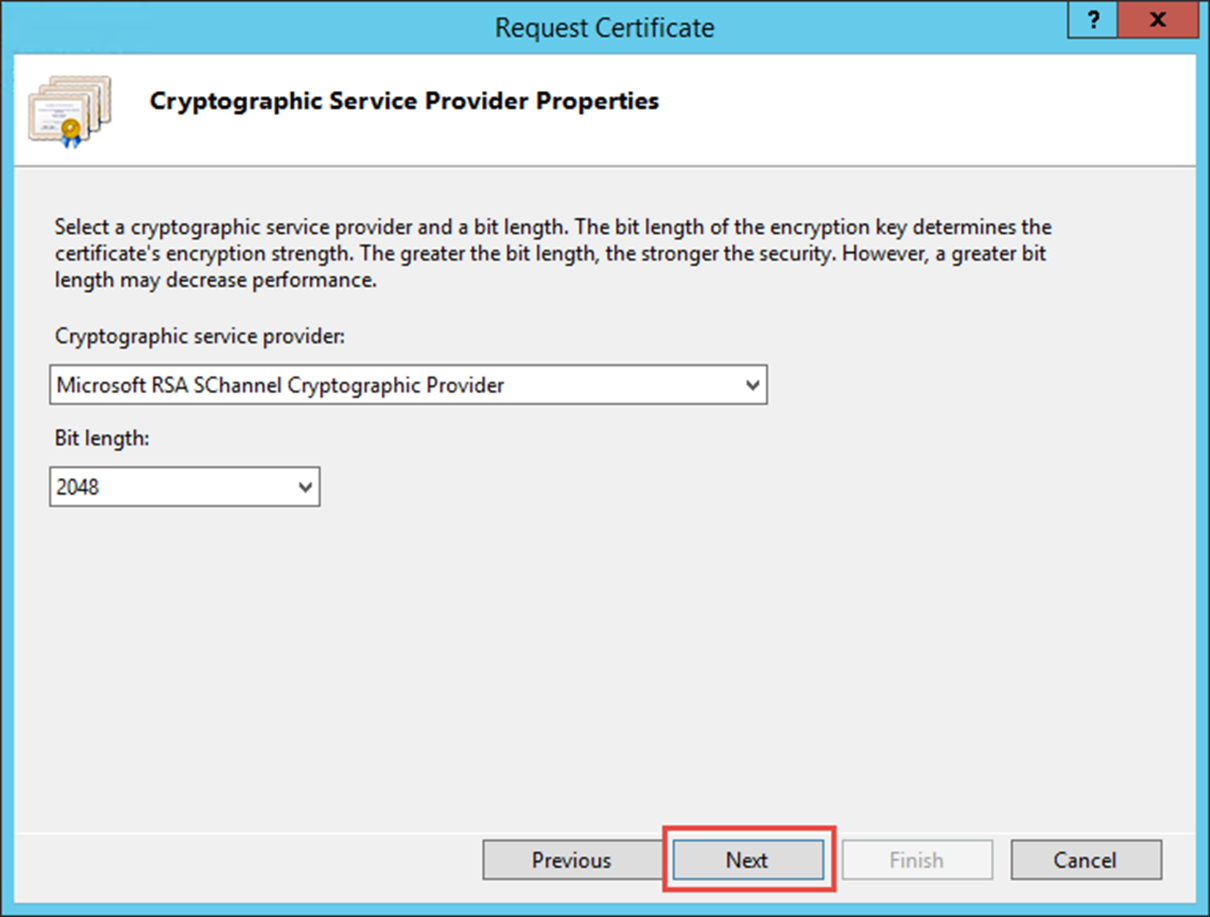
Task: Go back with the Previous button
Action: [571, 860]
